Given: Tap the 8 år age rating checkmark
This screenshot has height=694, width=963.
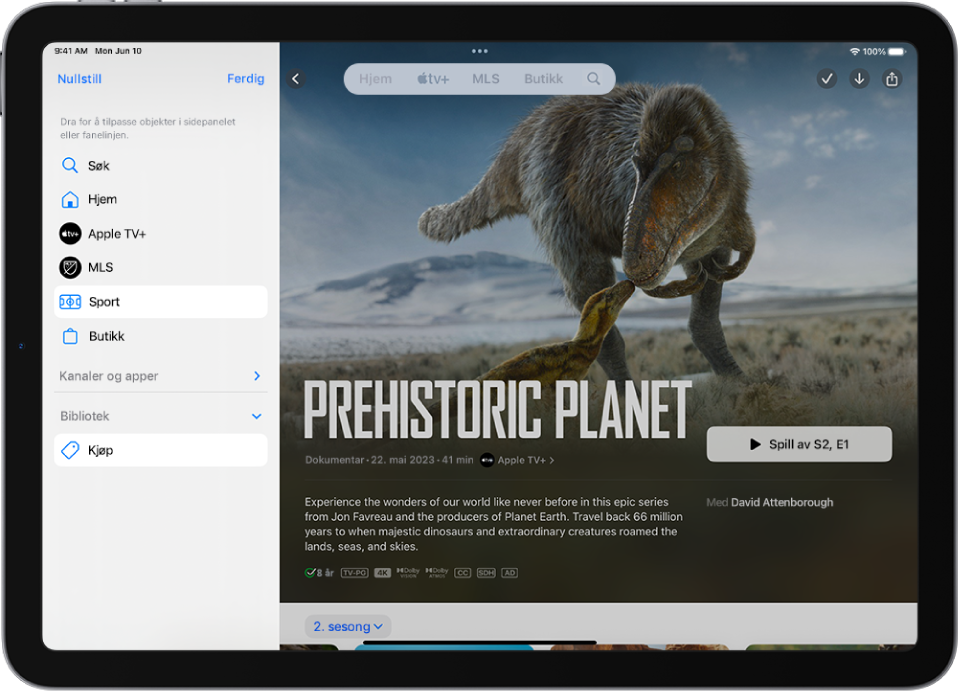Looking at the screenshot, I should pyautogui.click(x=310, y=574).
